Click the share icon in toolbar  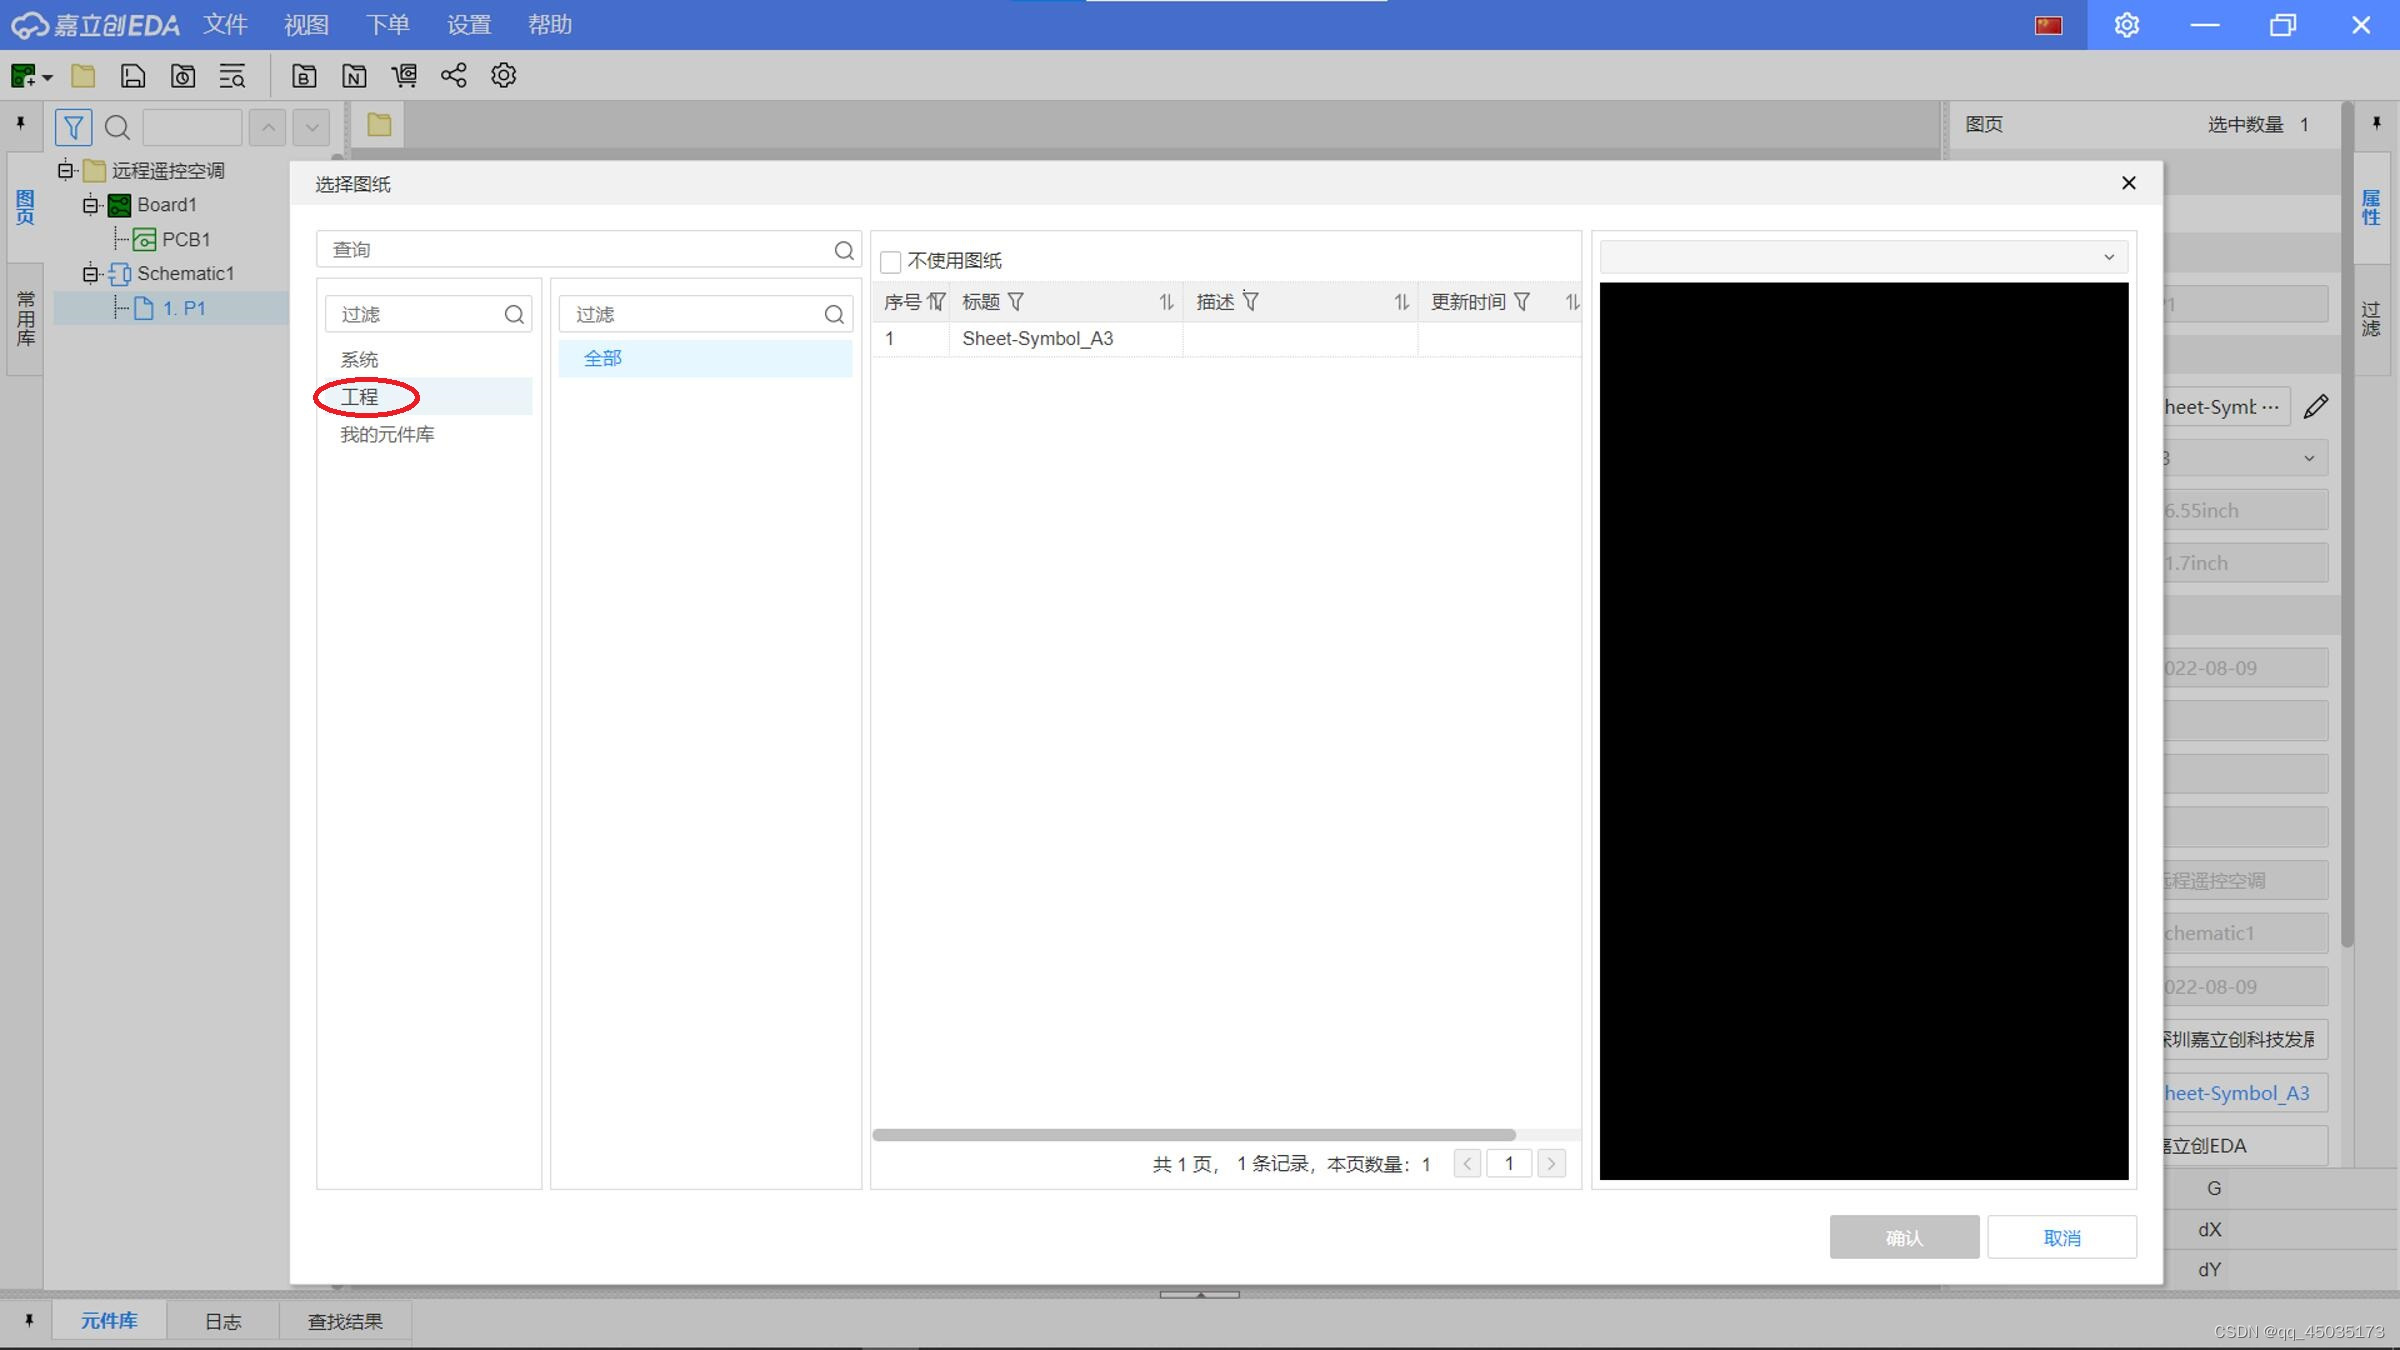[x=453, y=75]
